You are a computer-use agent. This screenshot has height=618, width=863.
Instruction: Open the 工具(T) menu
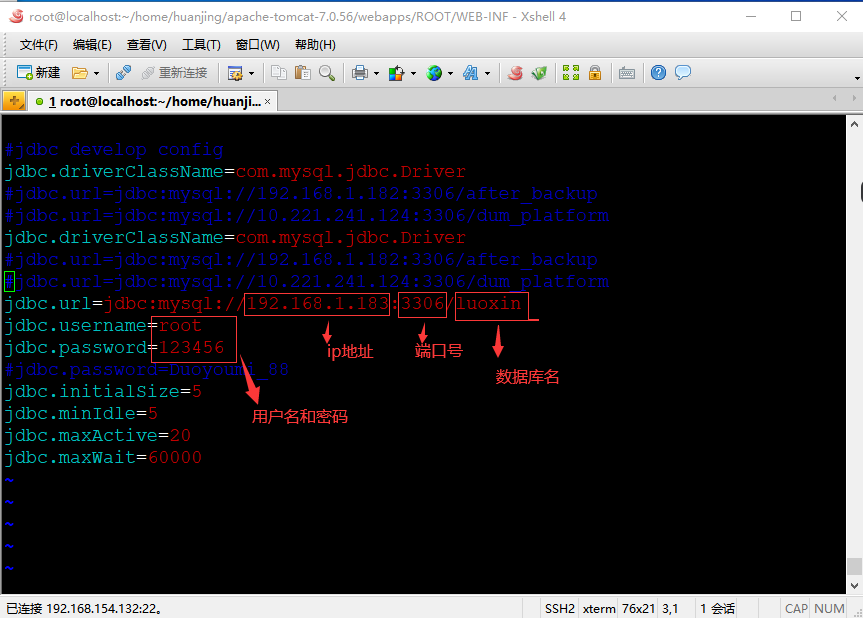pyautogui.click(x=201, y=45)
